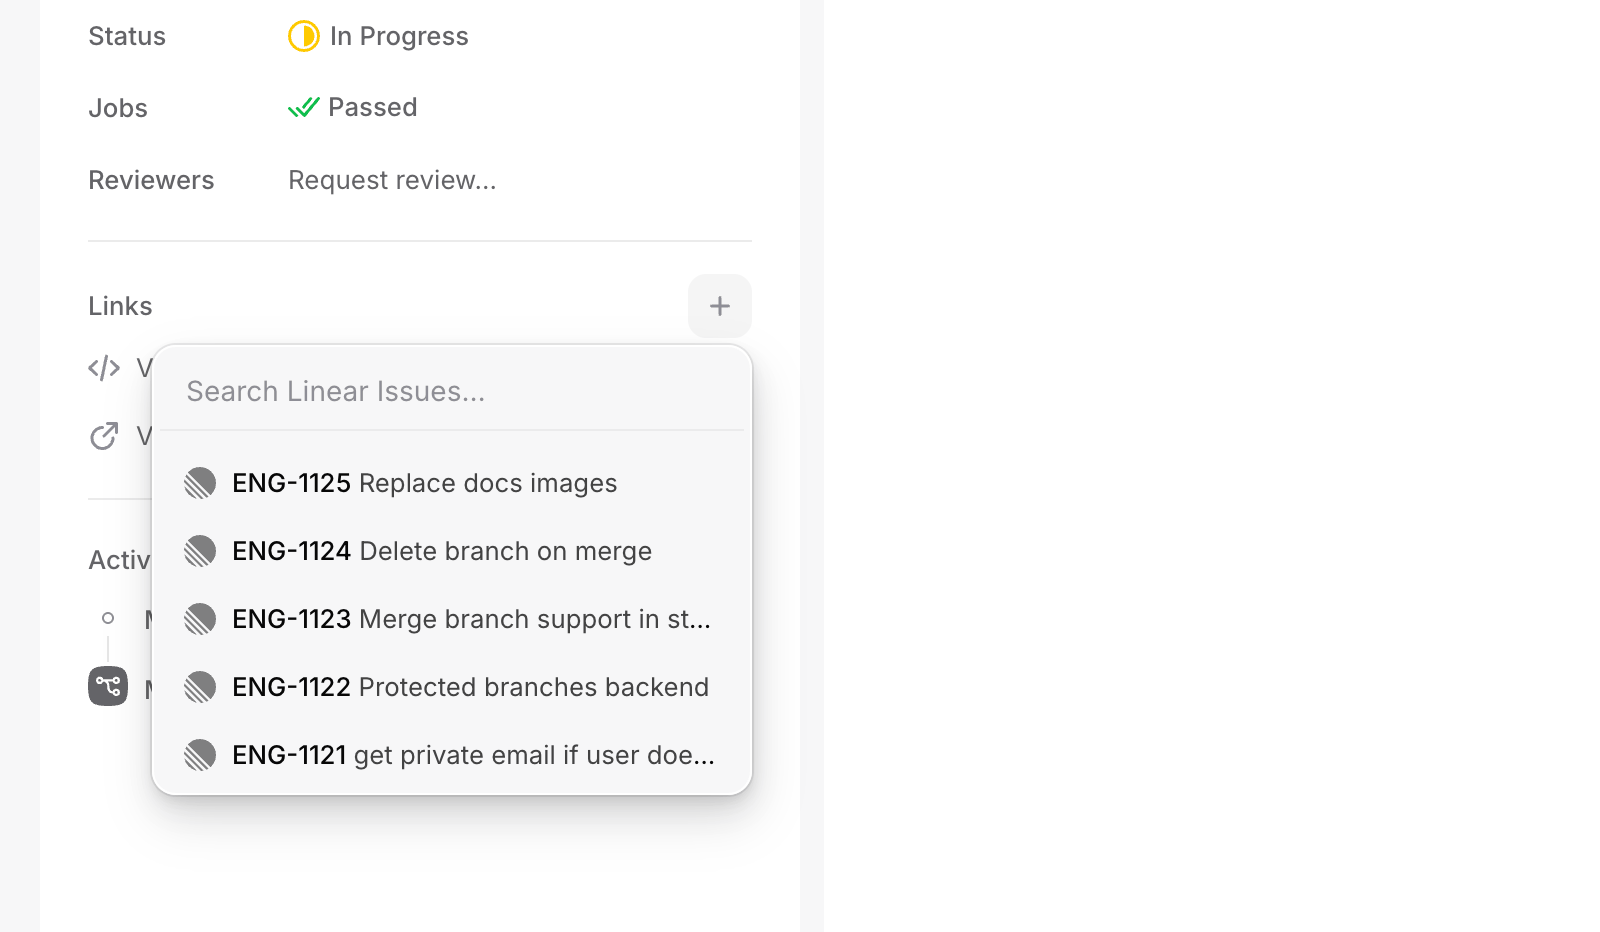Focus the Search Linear Issues field

[450, 391]
